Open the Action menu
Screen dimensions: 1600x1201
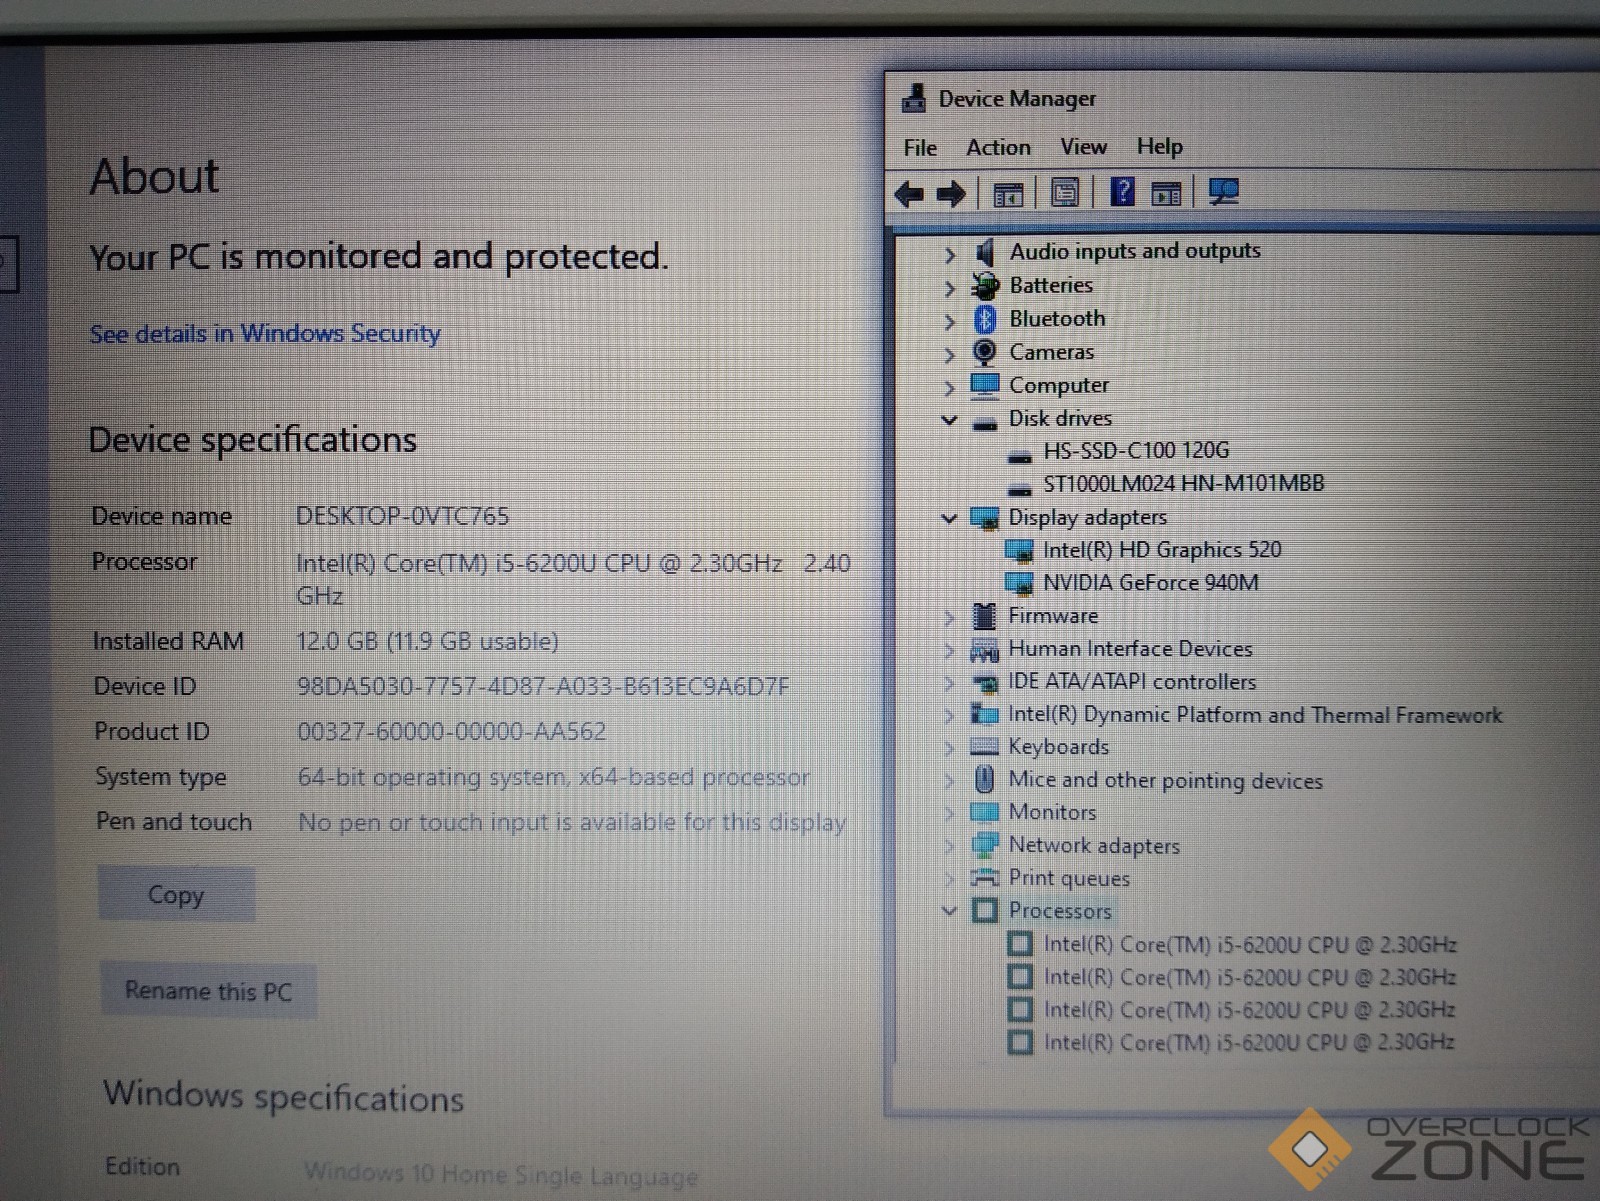pyautogui.click(x=998, y=147)
